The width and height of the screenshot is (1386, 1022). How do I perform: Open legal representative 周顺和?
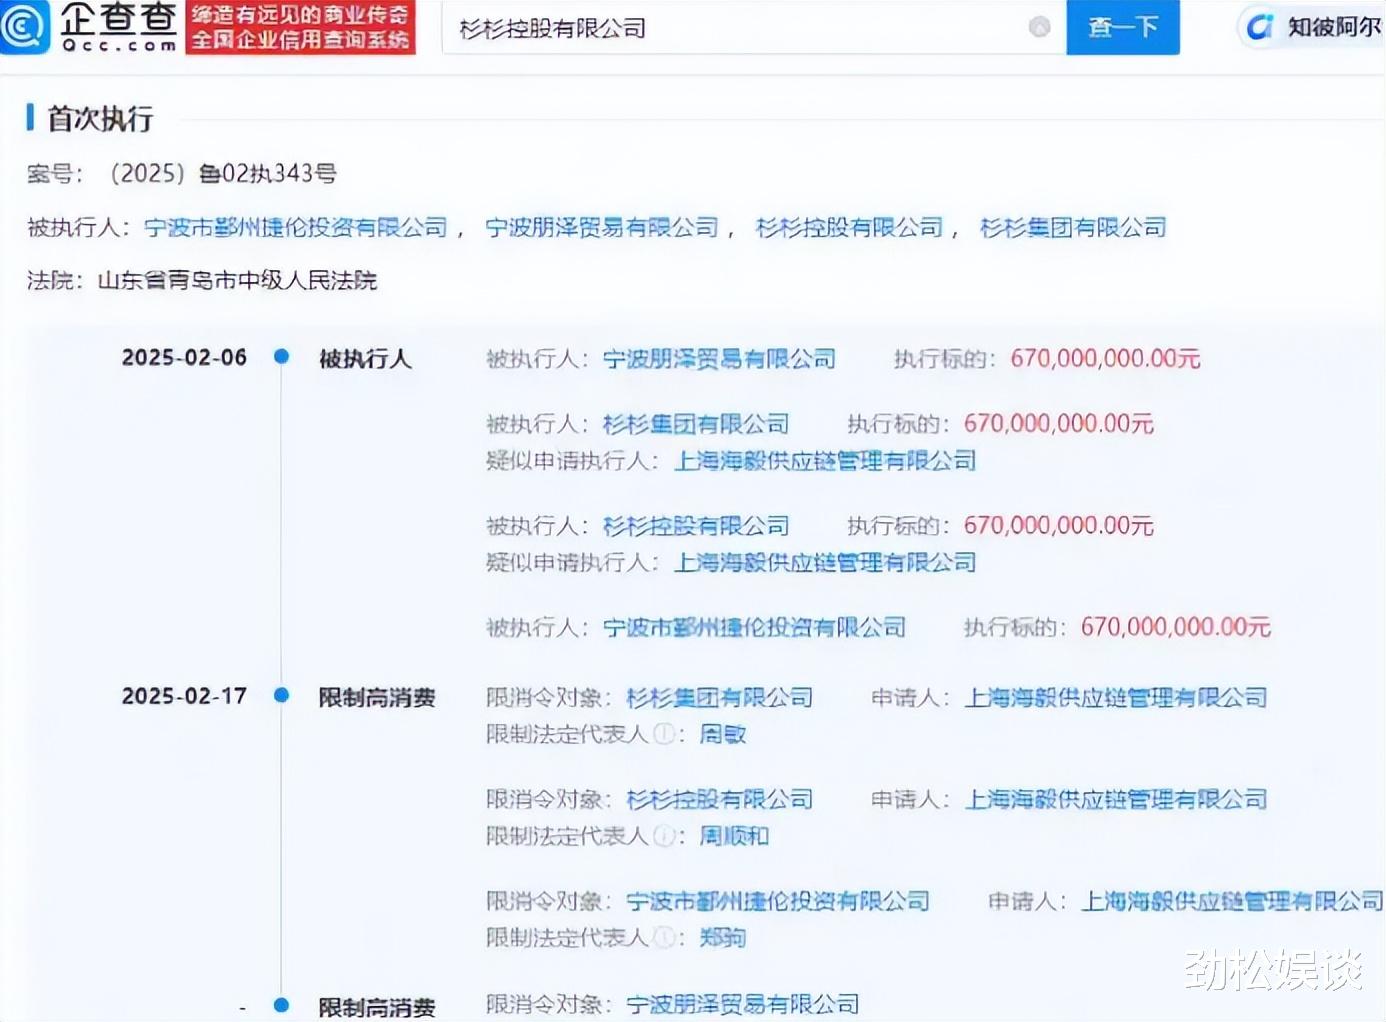(x=734, y=837)
